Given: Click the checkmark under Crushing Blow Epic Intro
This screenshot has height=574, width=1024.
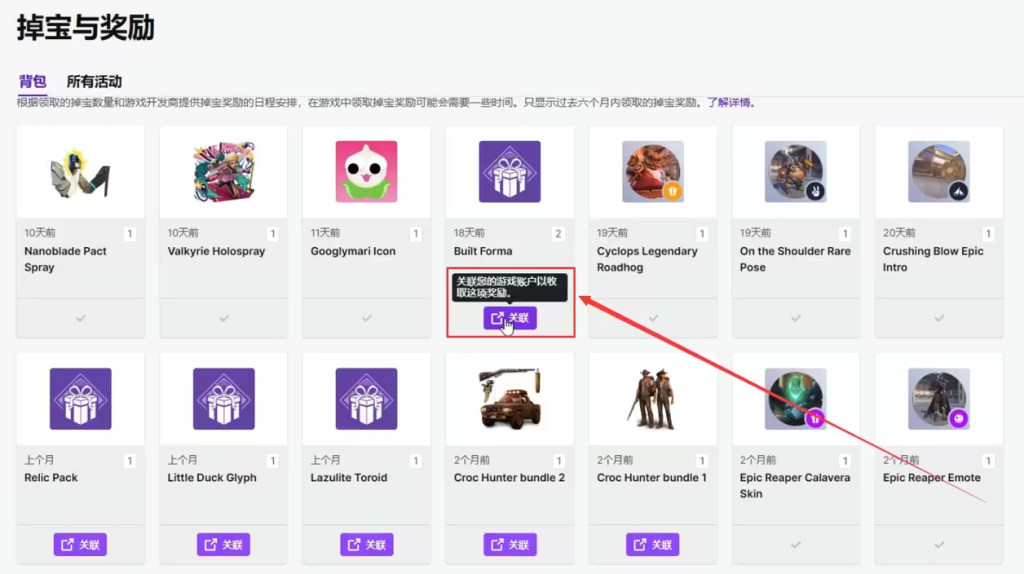Looking at the screenshot, I should click(x=939, y=318).
